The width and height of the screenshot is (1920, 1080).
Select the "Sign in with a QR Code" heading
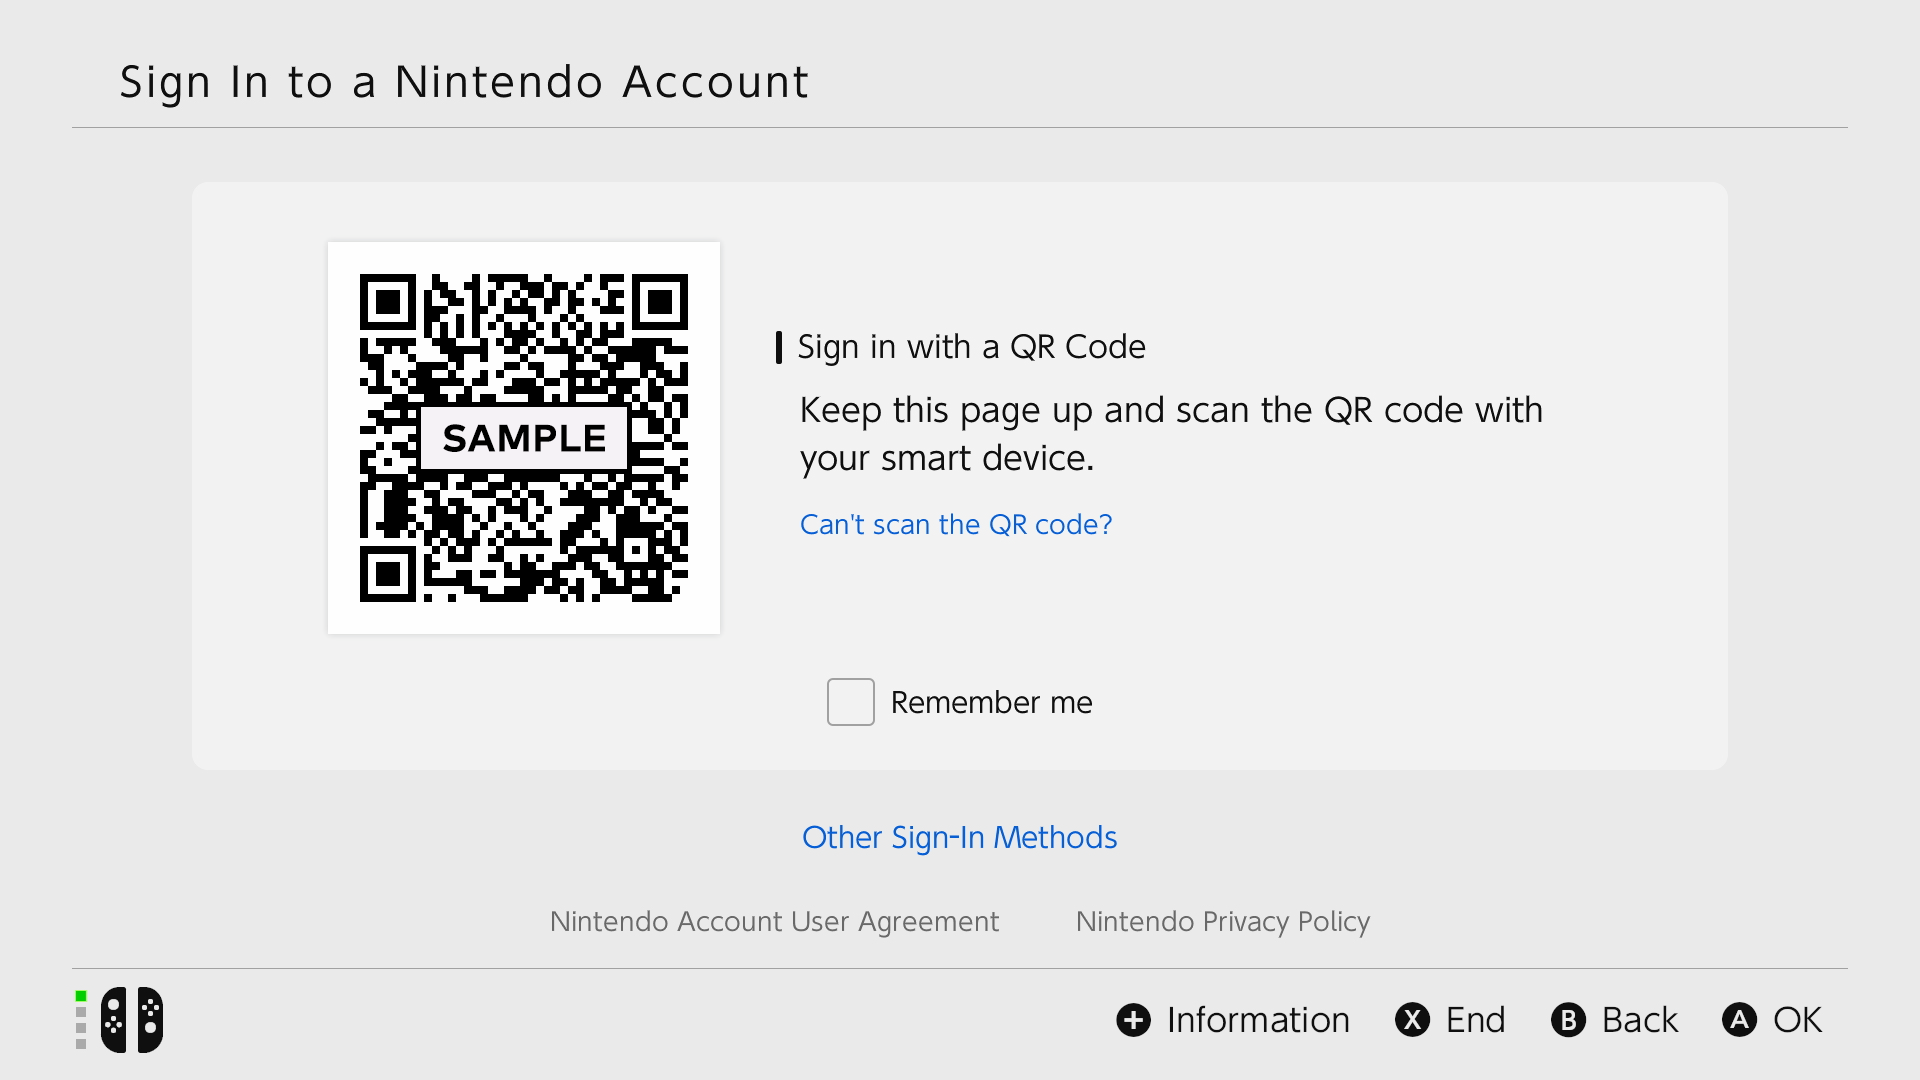tap(971, 347)
